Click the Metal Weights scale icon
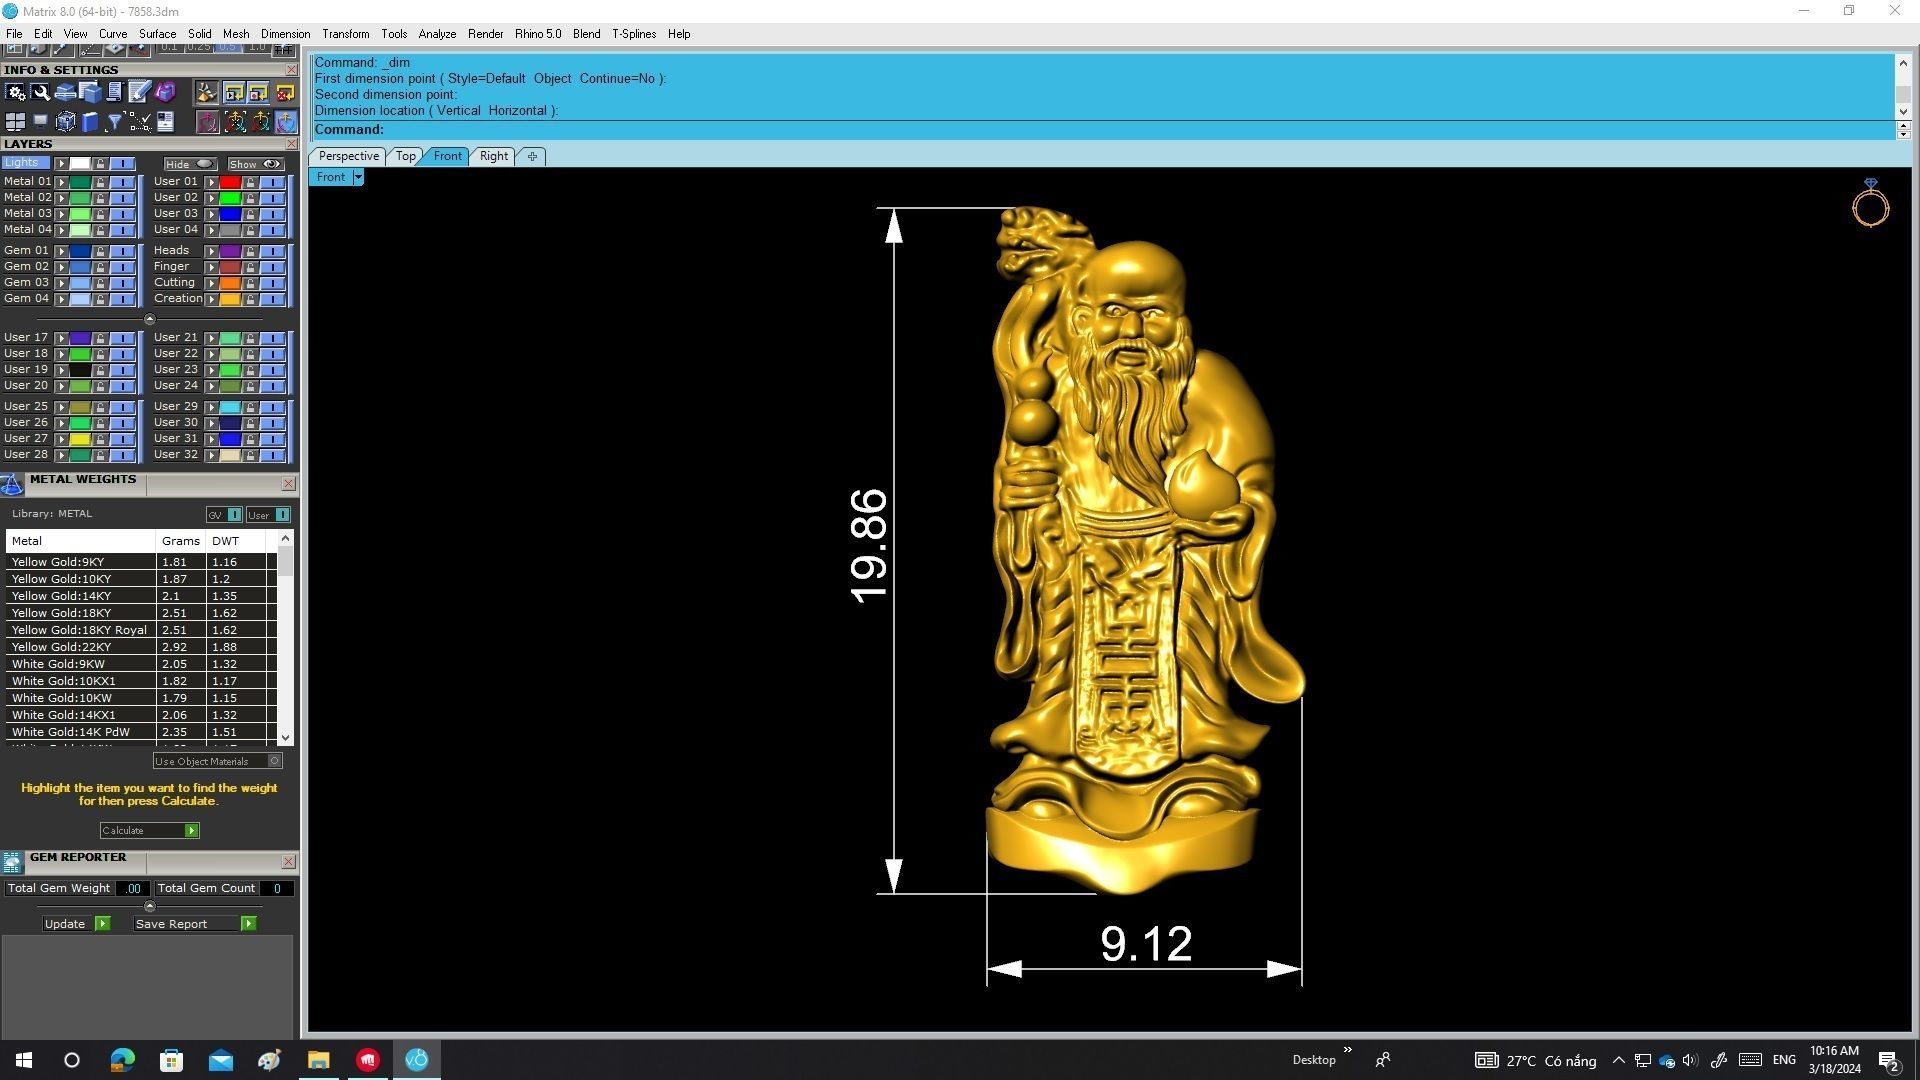 (x=12, y=486)
